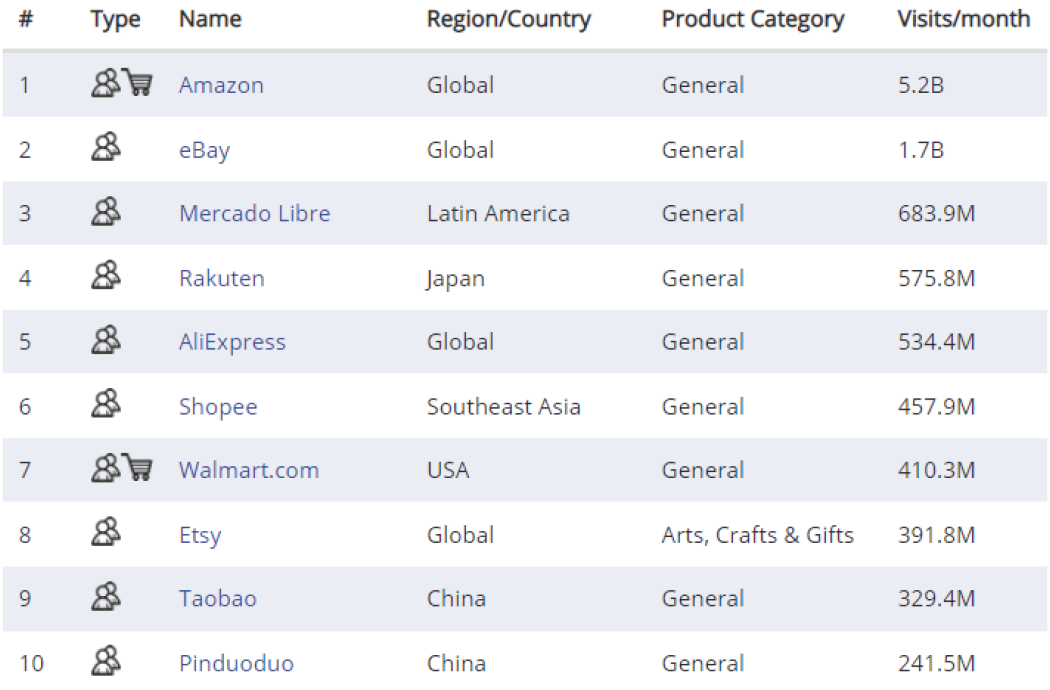The width and height of the screenshot is (1050, 690).
Task: Sort by the Visits/month column header
Action: [x=963, y=19]
